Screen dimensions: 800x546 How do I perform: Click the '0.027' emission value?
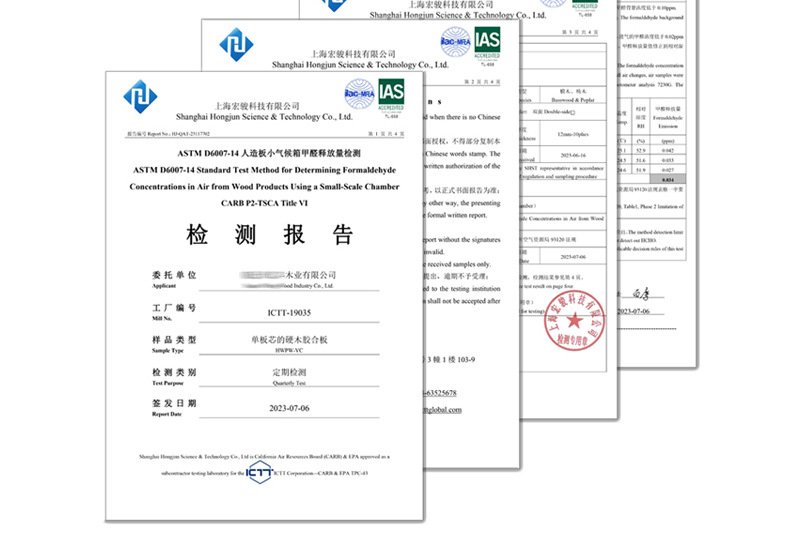click(668, 170)
